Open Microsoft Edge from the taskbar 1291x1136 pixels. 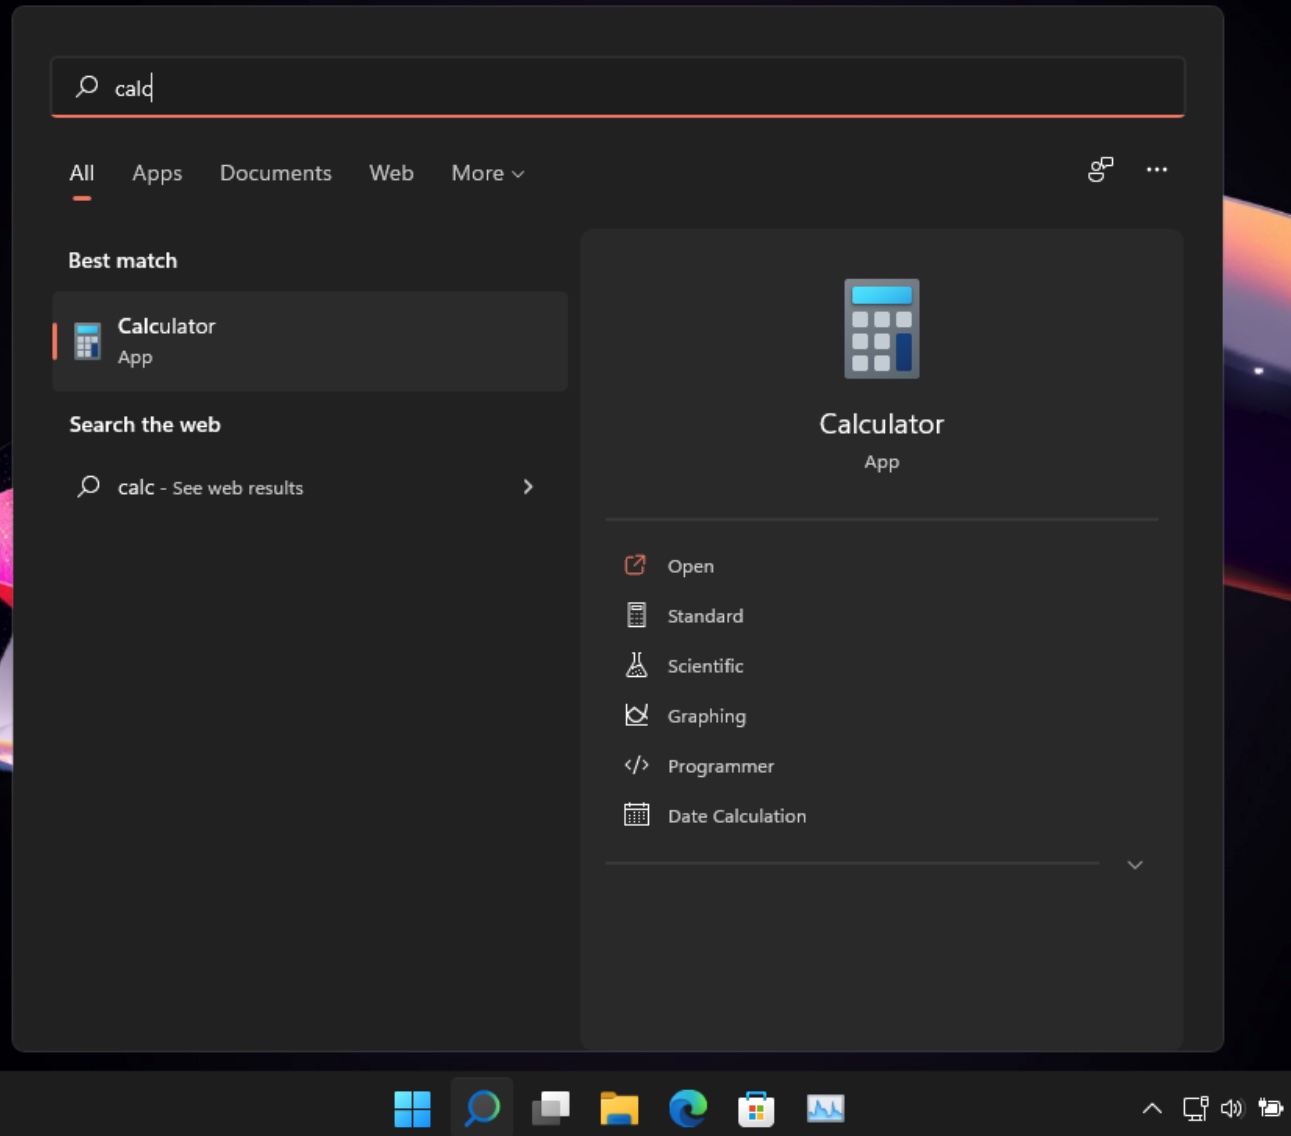(x=687, y=1108)
